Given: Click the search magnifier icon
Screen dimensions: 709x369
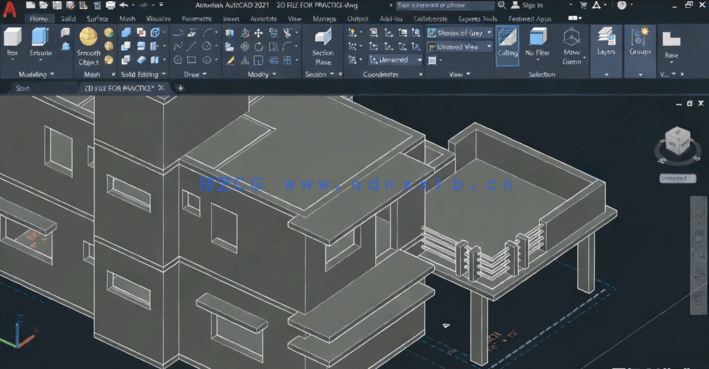Looking at the screenshot, I should click(501, 5).
